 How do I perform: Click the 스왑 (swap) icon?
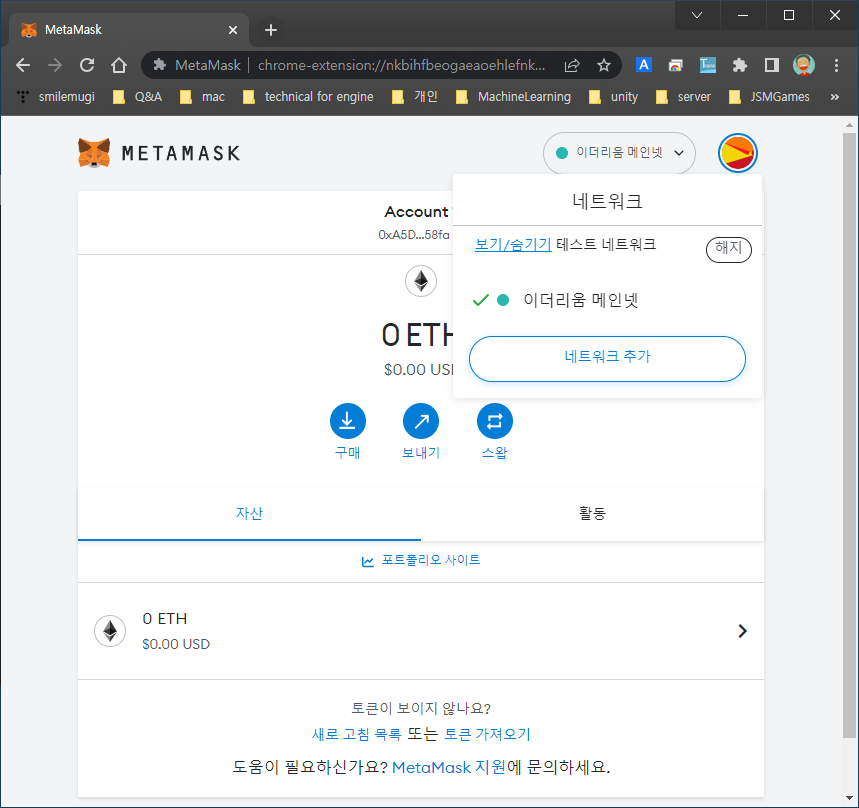[x=495, y=421]
